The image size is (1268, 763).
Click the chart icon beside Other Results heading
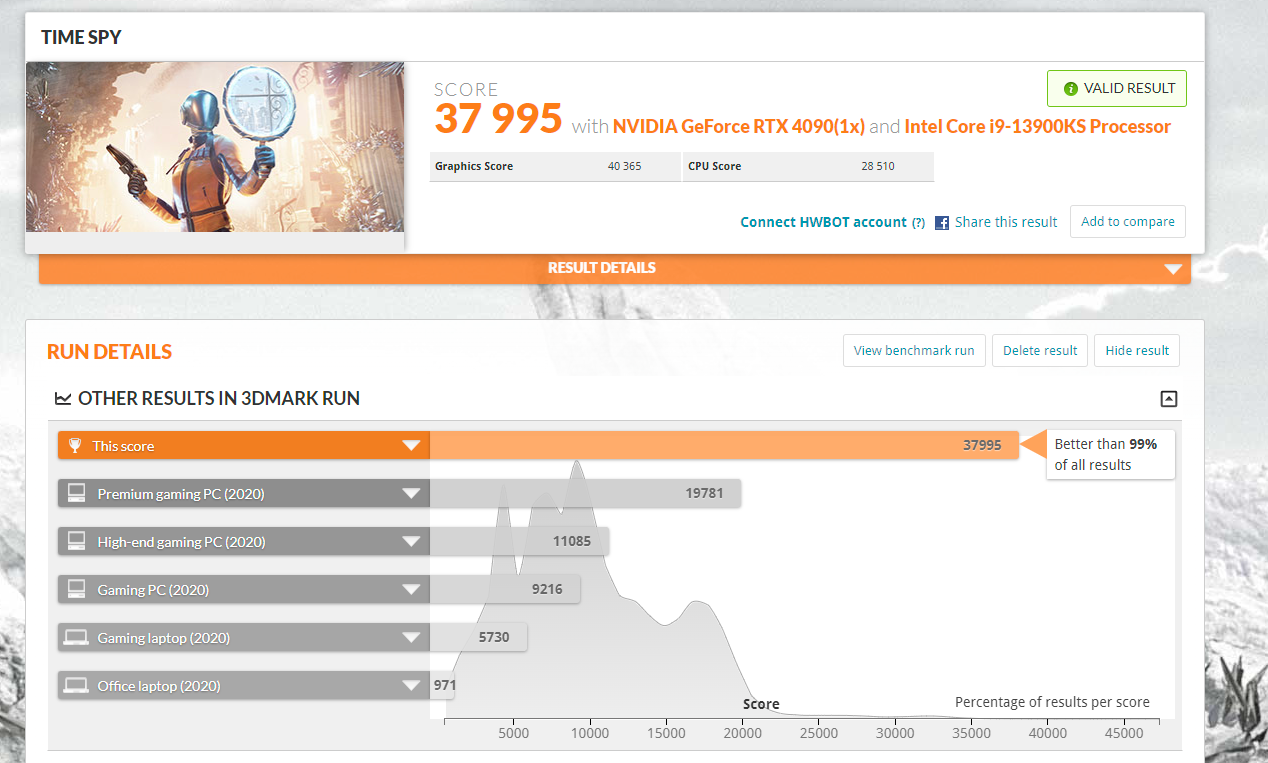63,399
